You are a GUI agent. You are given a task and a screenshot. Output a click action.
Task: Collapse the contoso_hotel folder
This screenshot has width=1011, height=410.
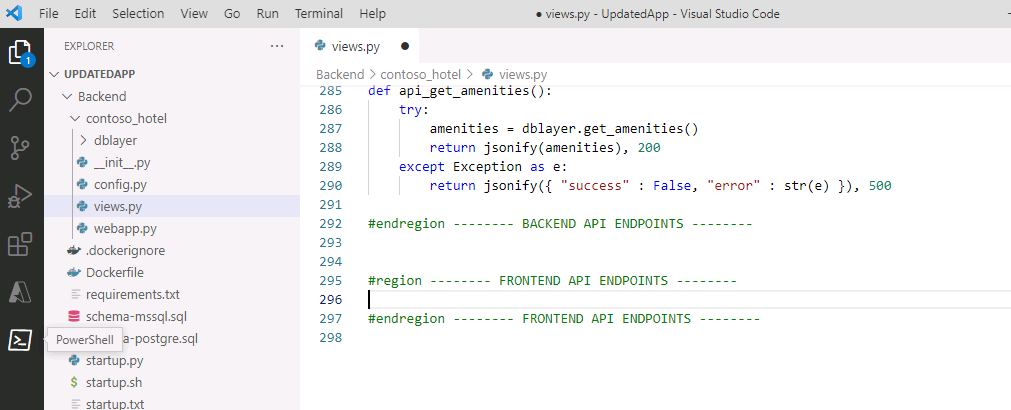point(126,118)
